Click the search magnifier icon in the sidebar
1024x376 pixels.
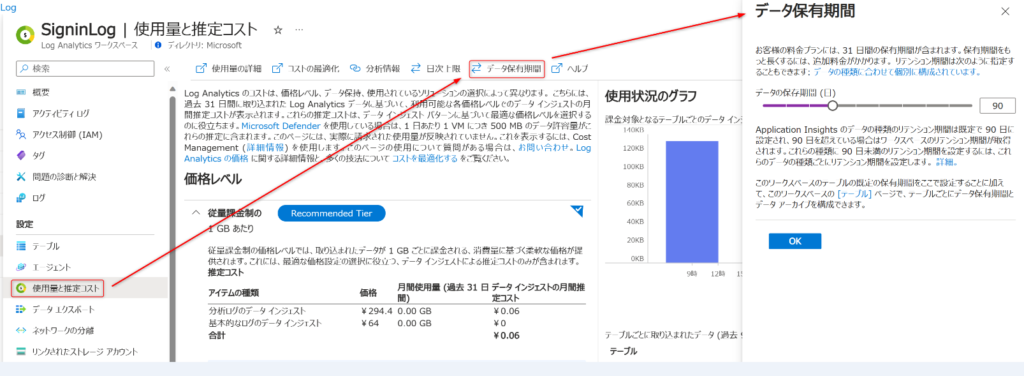pos(24,69)
